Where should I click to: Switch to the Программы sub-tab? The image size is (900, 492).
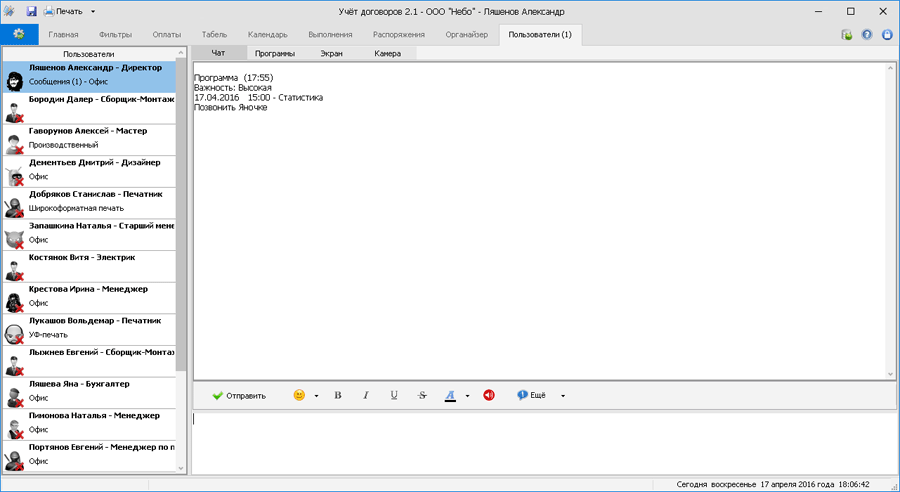(x=275, y=53)
